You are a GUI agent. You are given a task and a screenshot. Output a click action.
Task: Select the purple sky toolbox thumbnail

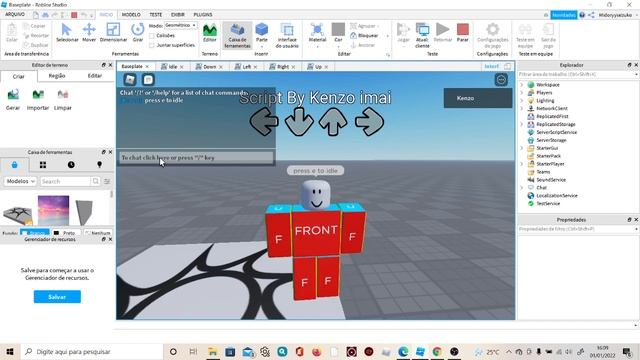pos(53,210)
